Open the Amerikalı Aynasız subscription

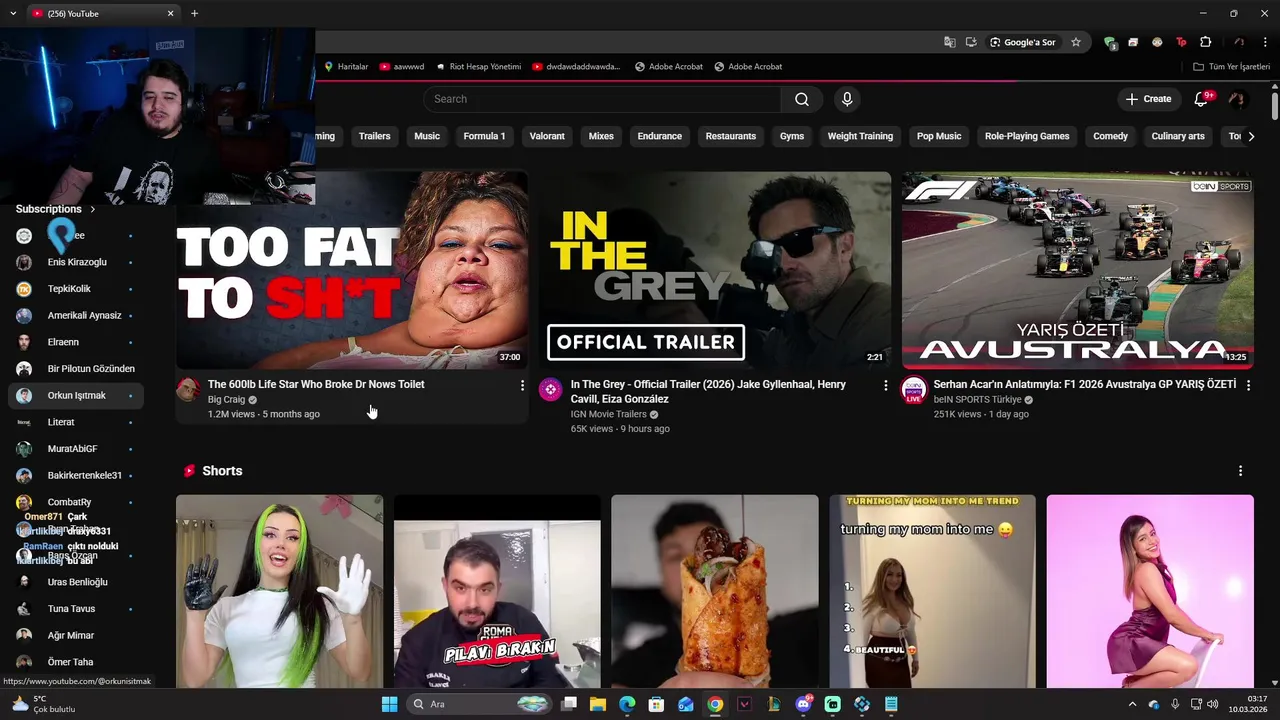[x=76, y=315]
